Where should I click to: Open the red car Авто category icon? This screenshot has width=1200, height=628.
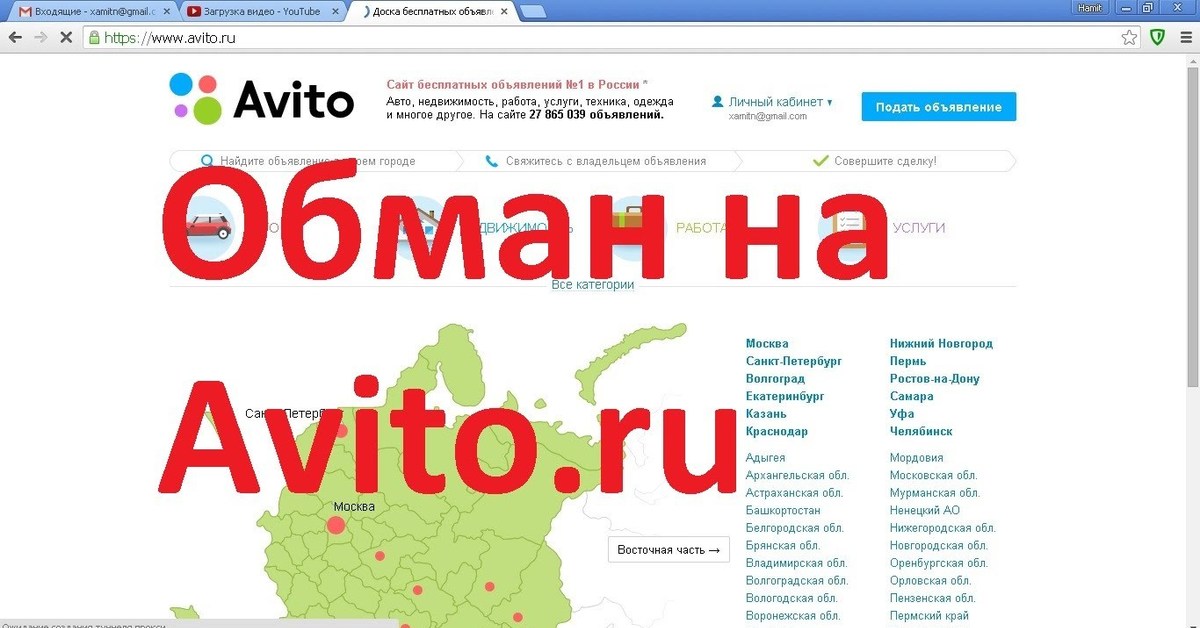coord(208,227)
